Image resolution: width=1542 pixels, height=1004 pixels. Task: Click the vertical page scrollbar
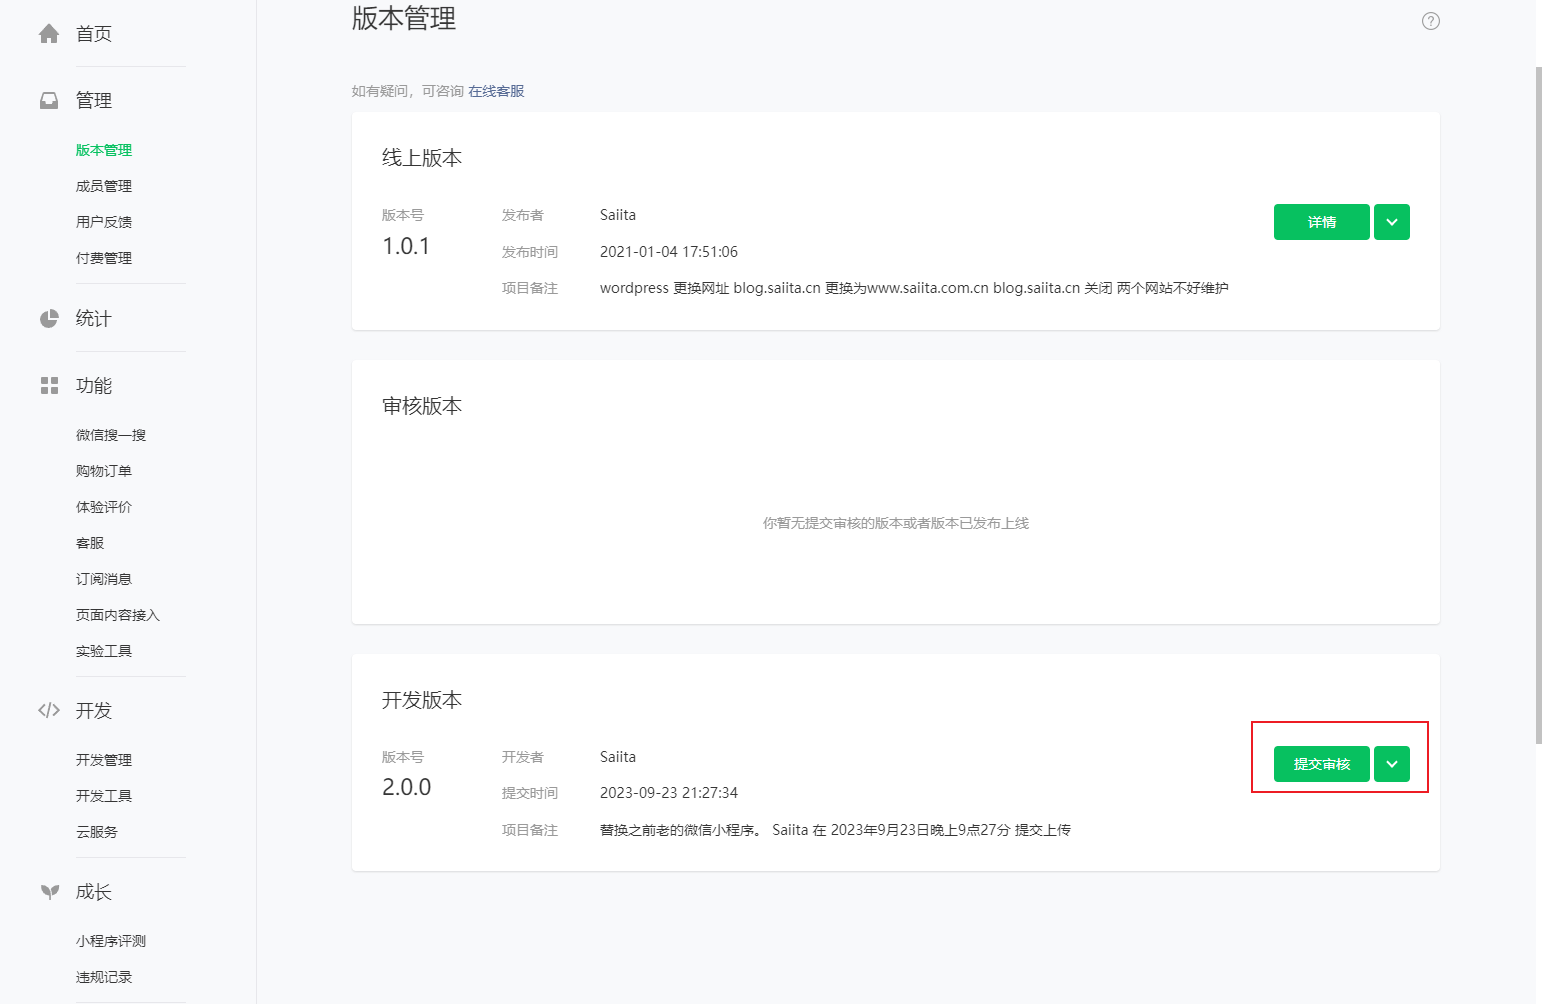[x=1538, y=400]
